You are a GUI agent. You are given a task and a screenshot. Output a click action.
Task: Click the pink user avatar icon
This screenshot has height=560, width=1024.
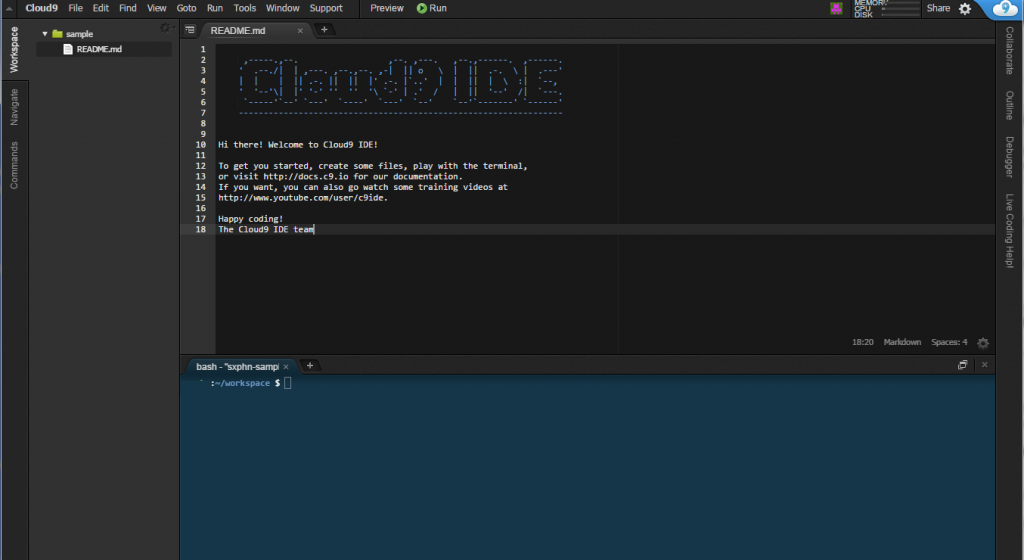click(x=836, y=8)
